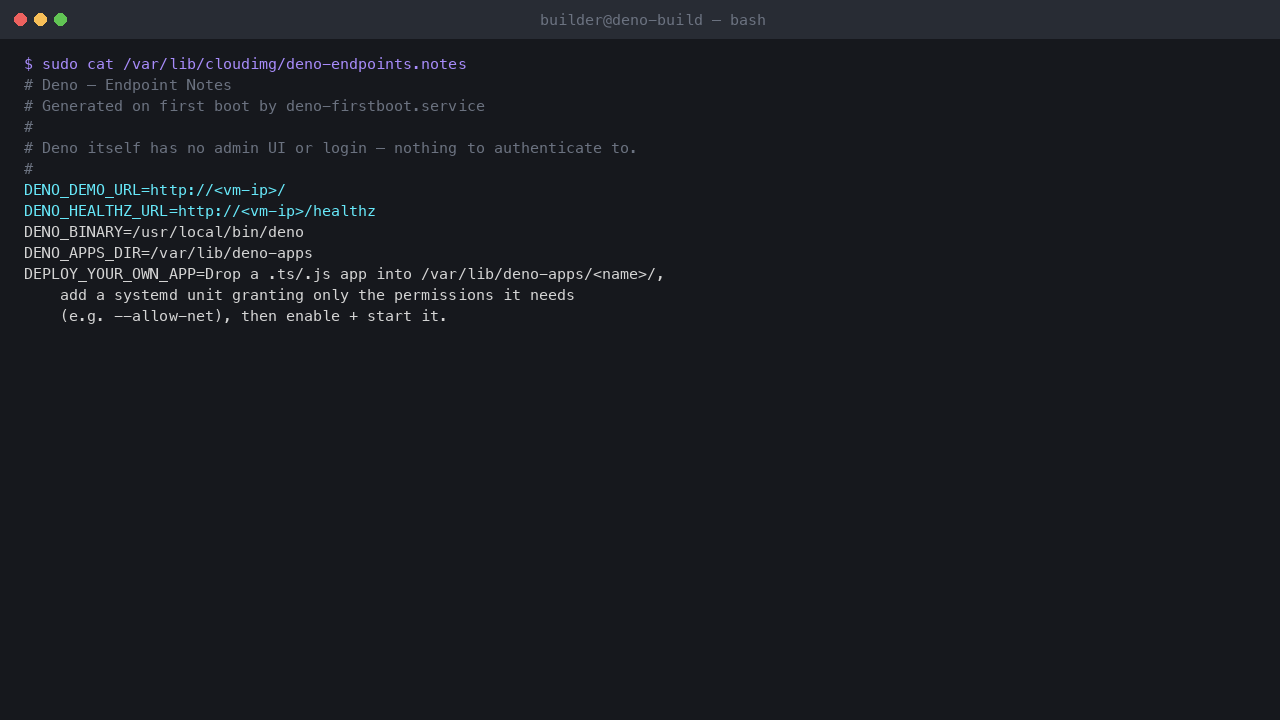Click the window title builder@deno-build — bash
This screenshot has width=1280, height=720.
pyautogui.click(x=653, y=20)
